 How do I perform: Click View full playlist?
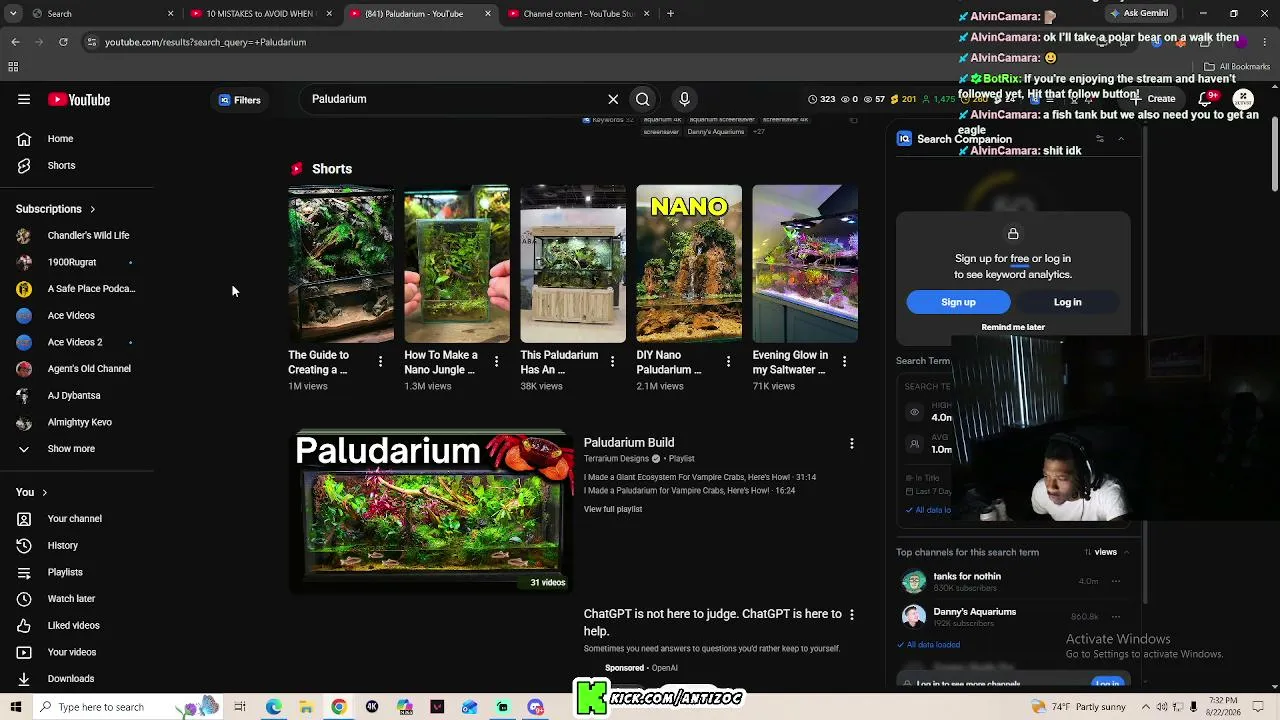(613, 509)
